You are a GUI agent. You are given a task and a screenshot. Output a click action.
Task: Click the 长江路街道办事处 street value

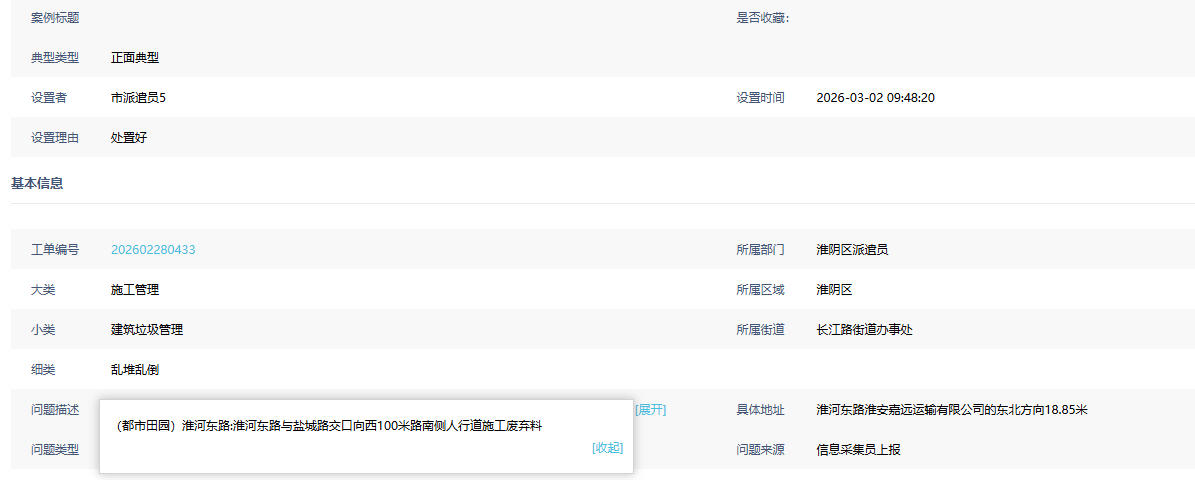[x=864, y=330]
